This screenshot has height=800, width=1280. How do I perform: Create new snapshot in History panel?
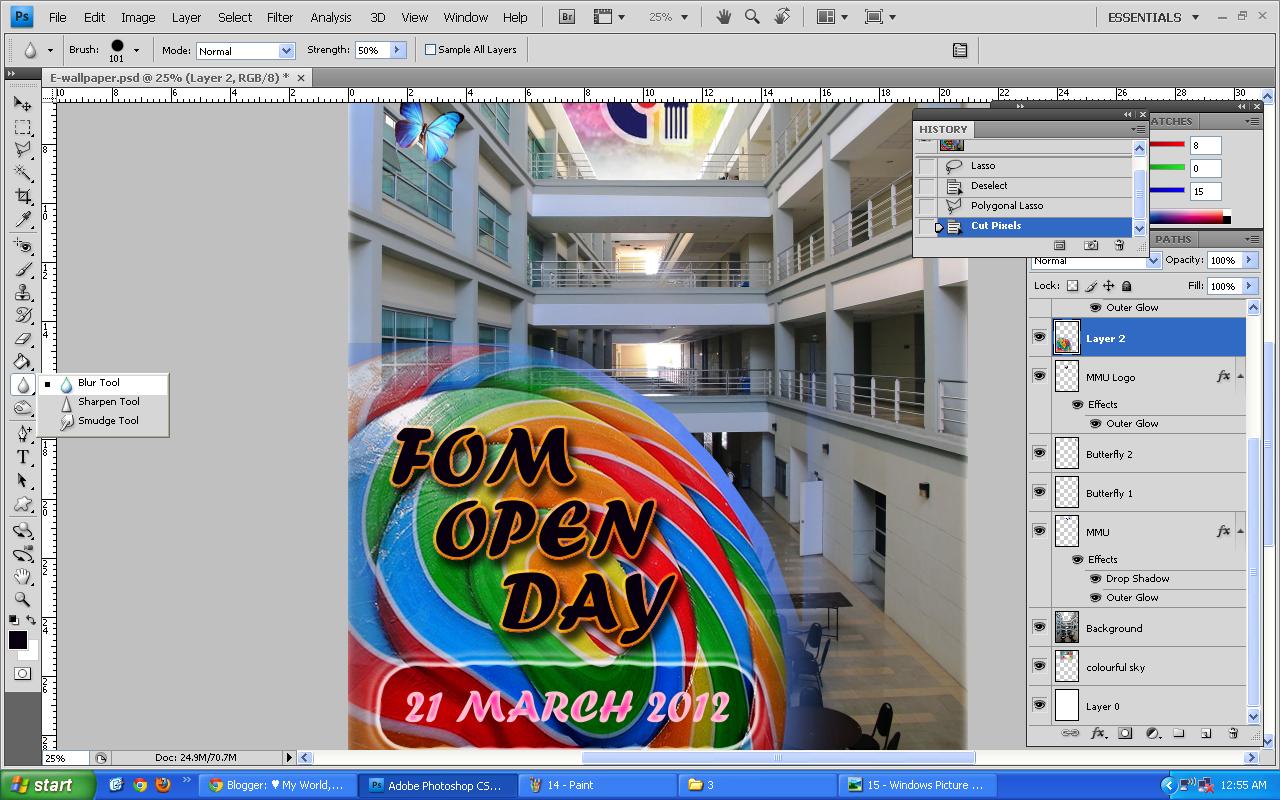[1091, 245]
